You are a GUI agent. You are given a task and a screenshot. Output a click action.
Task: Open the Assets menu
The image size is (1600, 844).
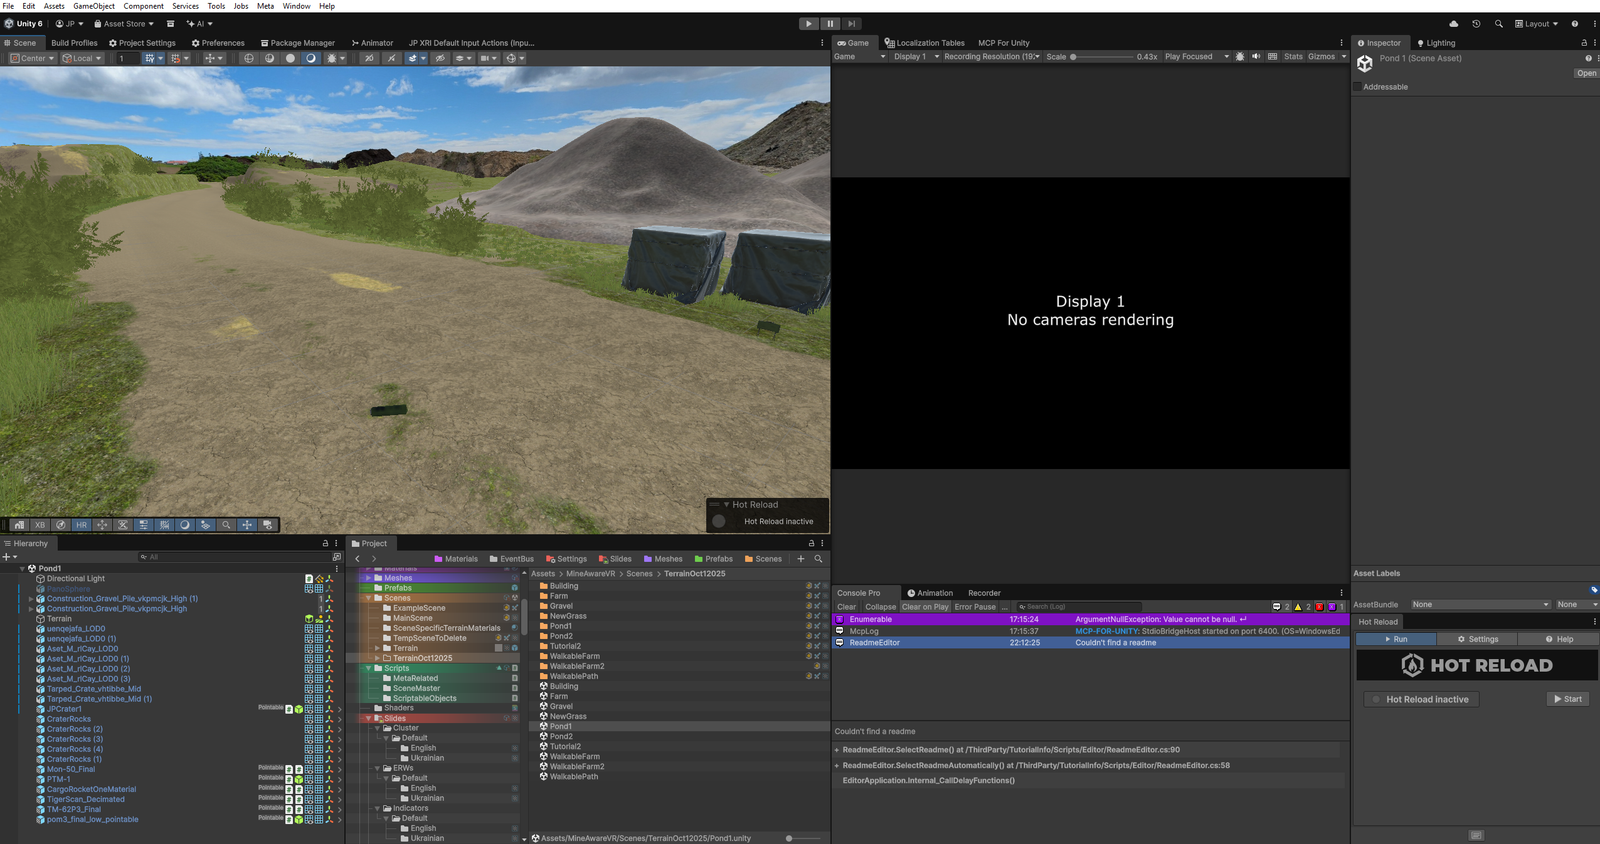(x=54, y=6)
